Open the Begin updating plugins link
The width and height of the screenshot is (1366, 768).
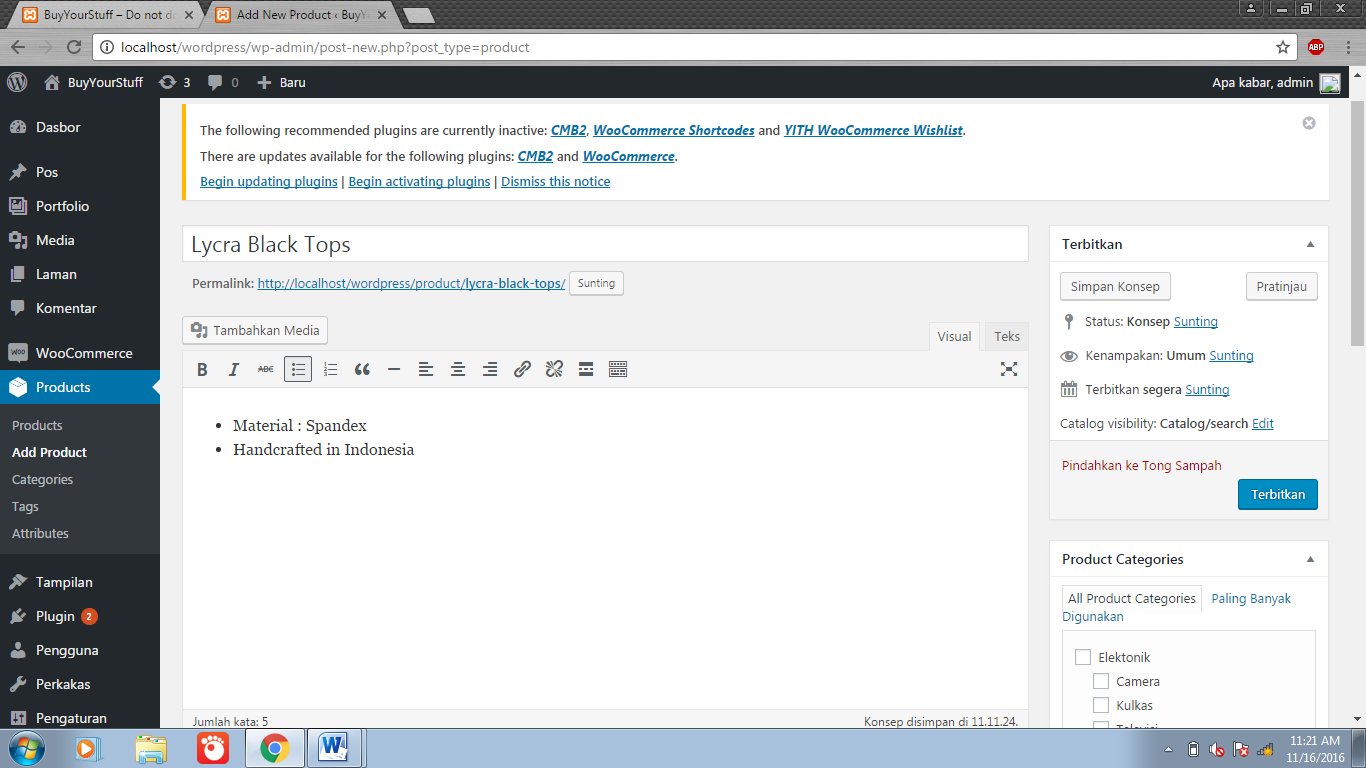point(266,181)
